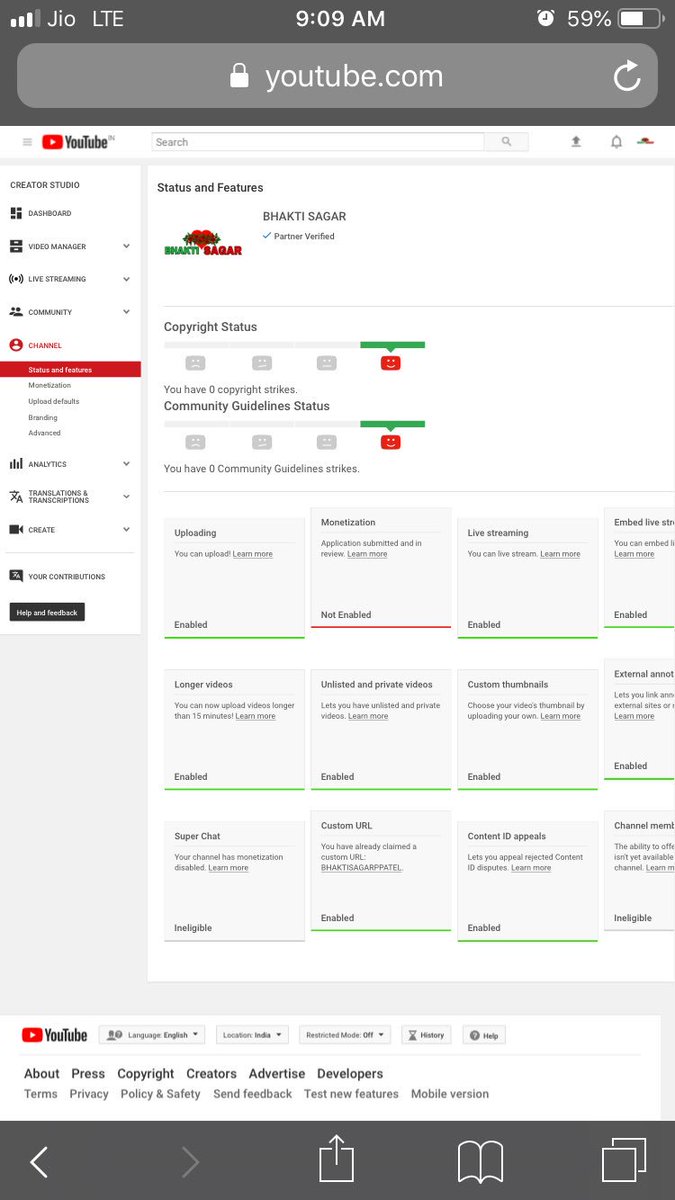Expand the Video Manager section

(126, 246)
